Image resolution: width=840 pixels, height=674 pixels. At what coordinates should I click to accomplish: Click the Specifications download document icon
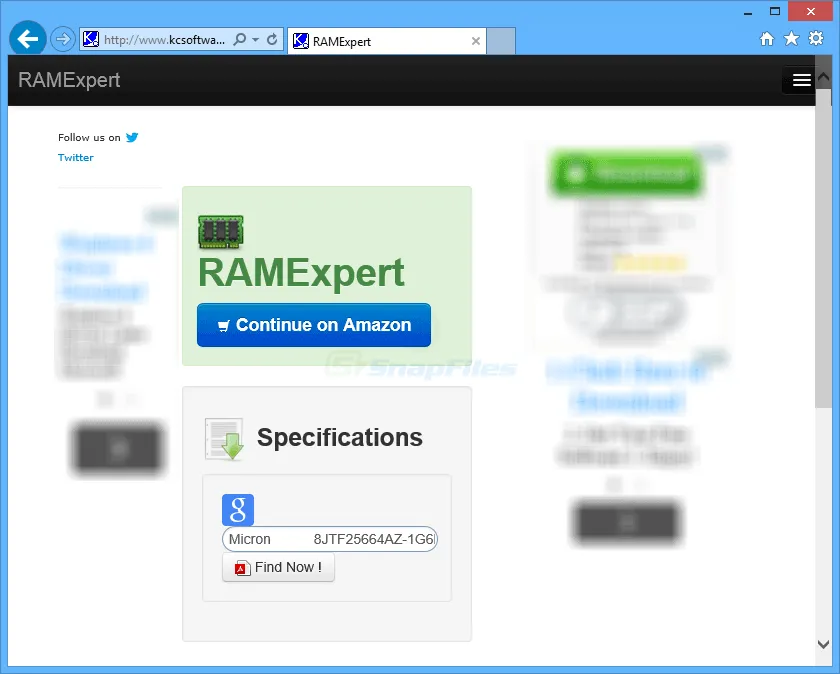224,438
